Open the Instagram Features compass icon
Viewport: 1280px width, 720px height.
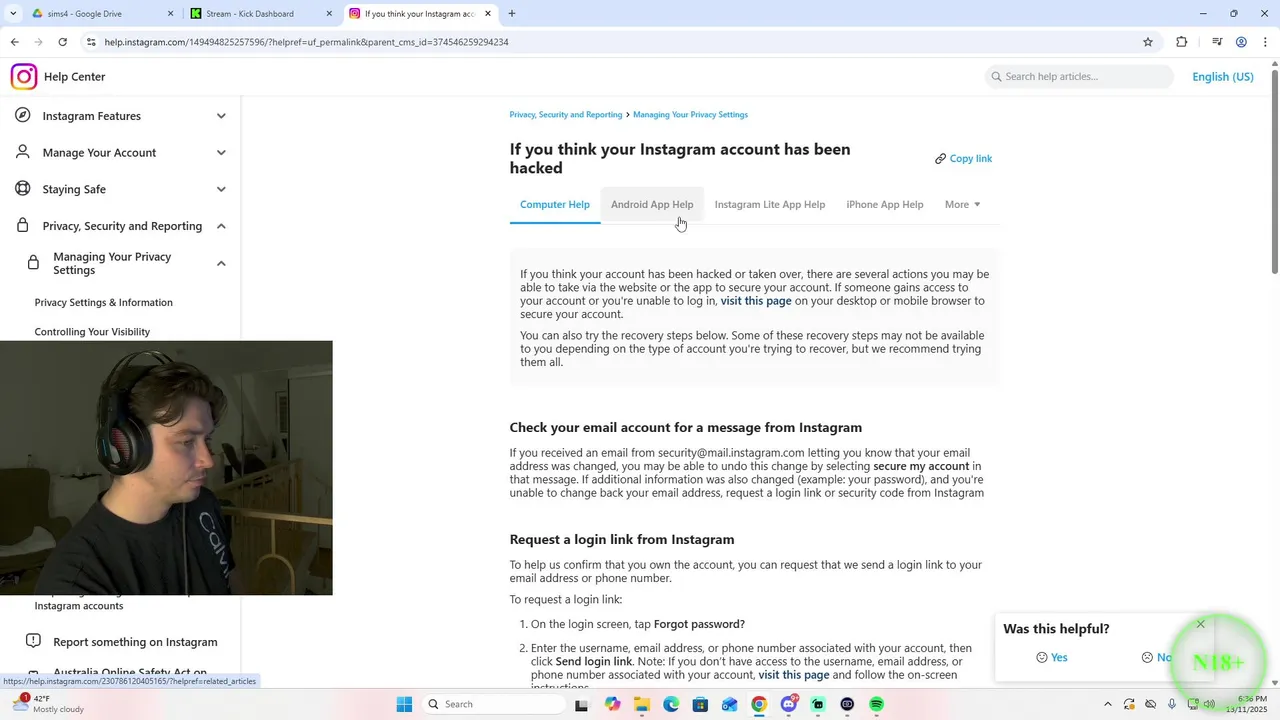22,116
